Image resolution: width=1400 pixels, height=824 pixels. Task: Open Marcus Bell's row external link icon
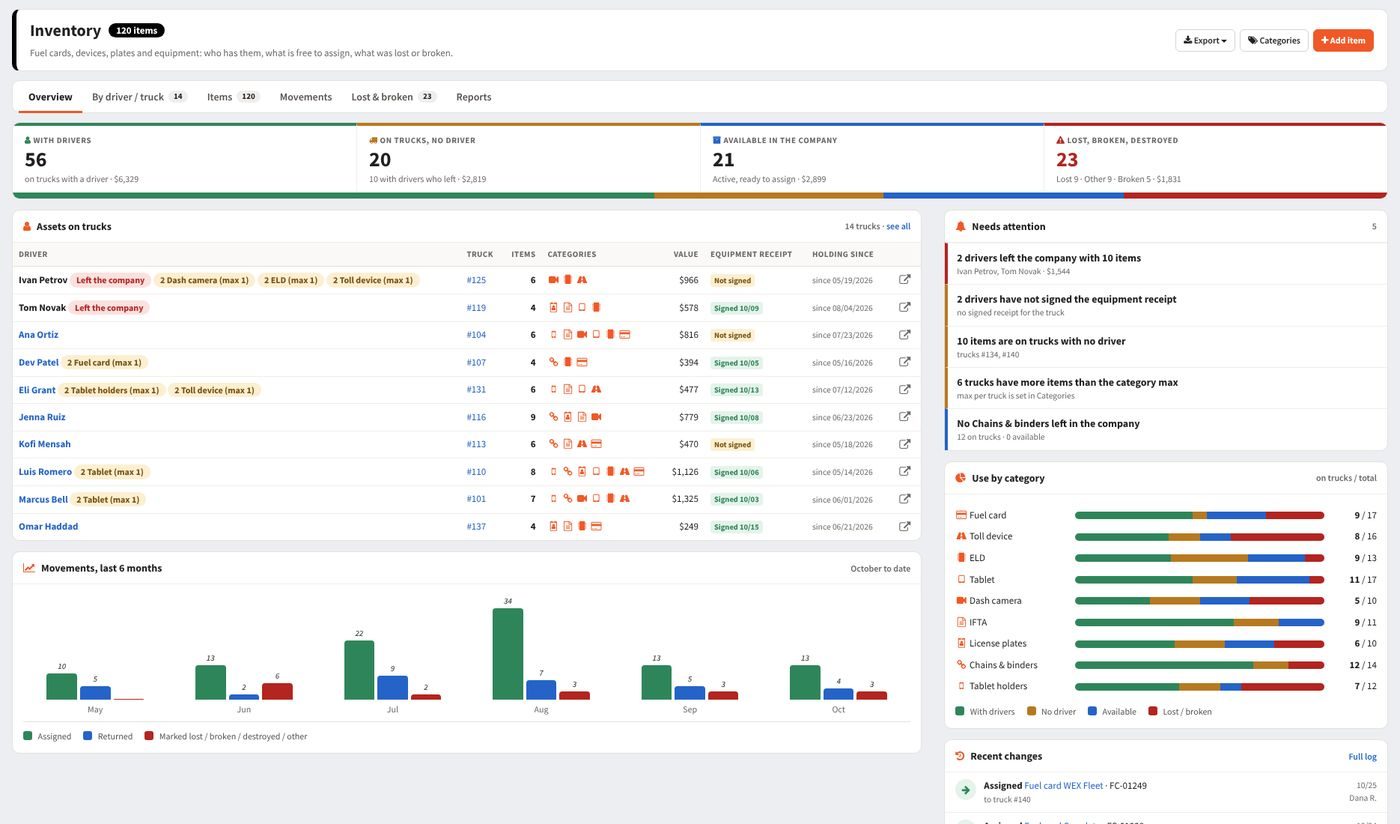pyautogui.click(x=905, y=499)
